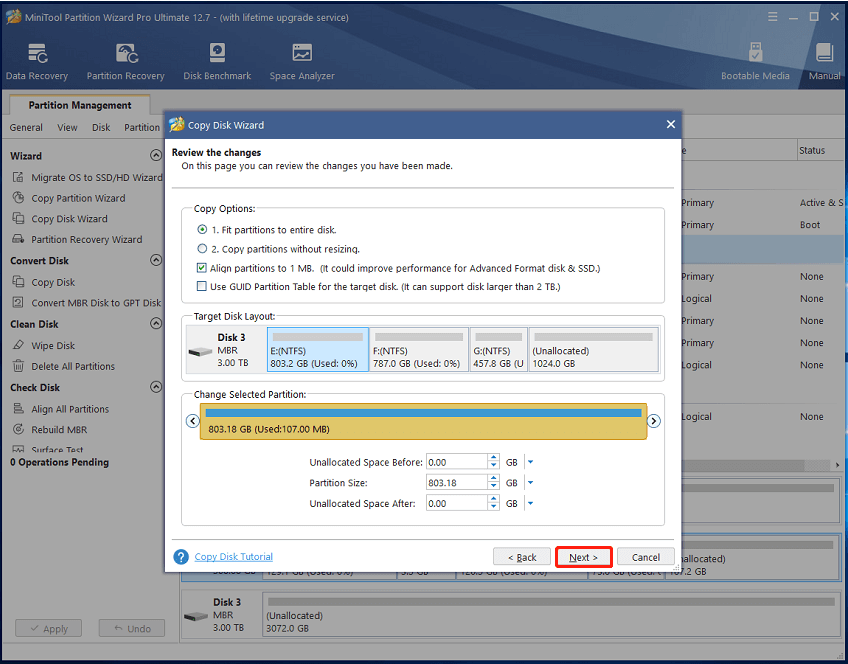The image size is (848, 664).
Task: Open the Bootable Media builder
Action: 755,62
